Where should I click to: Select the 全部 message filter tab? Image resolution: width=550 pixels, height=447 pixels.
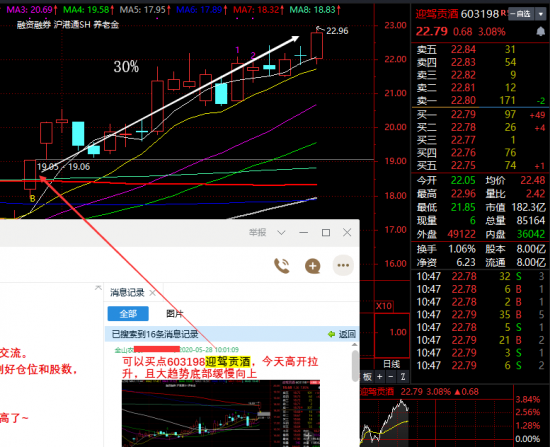128,314
